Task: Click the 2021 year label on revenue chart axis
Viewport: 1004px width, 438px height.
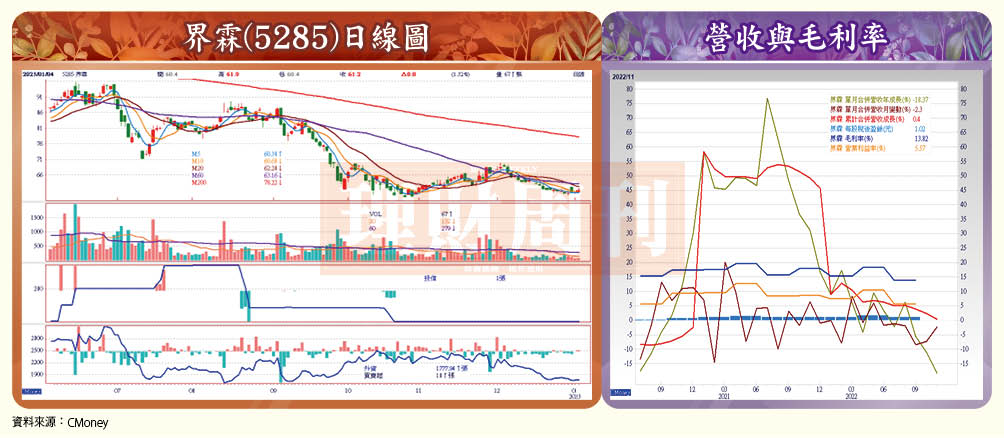Action: coord(724,395)
